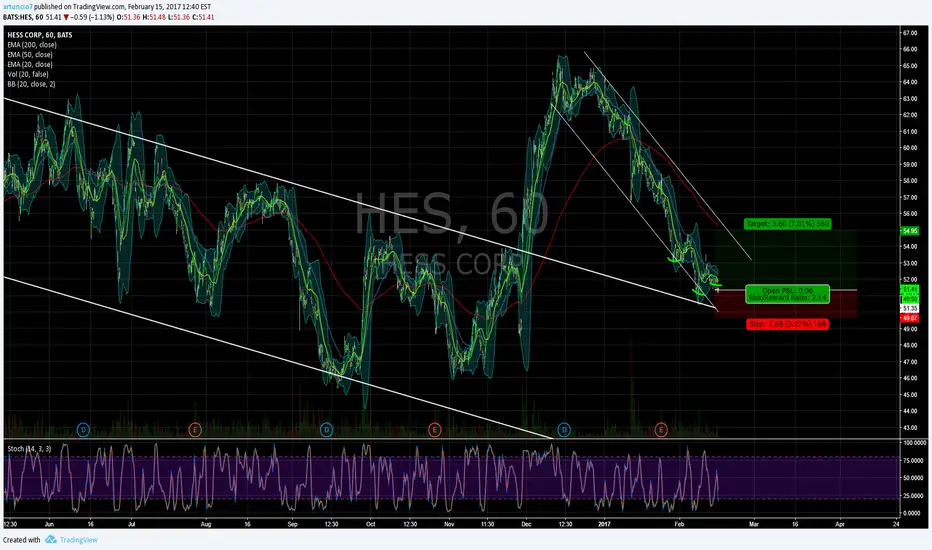Click the EMA (50, close) indicator label
Image resolution: width=932 pixels, height=550 pixels.
(x=30, y=55)
